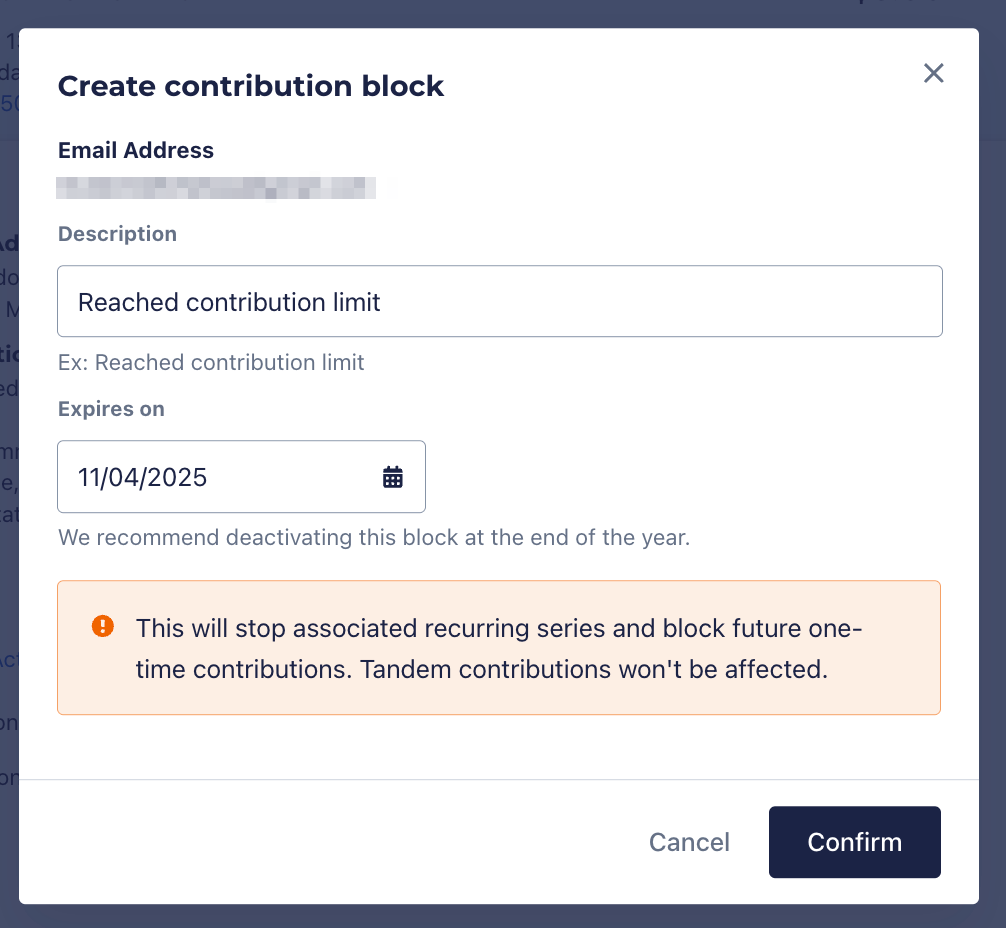Click the "Tandem contributions won't be affected" sentence
Viewport: 1006px width, 928px height.
pos(594,669)
